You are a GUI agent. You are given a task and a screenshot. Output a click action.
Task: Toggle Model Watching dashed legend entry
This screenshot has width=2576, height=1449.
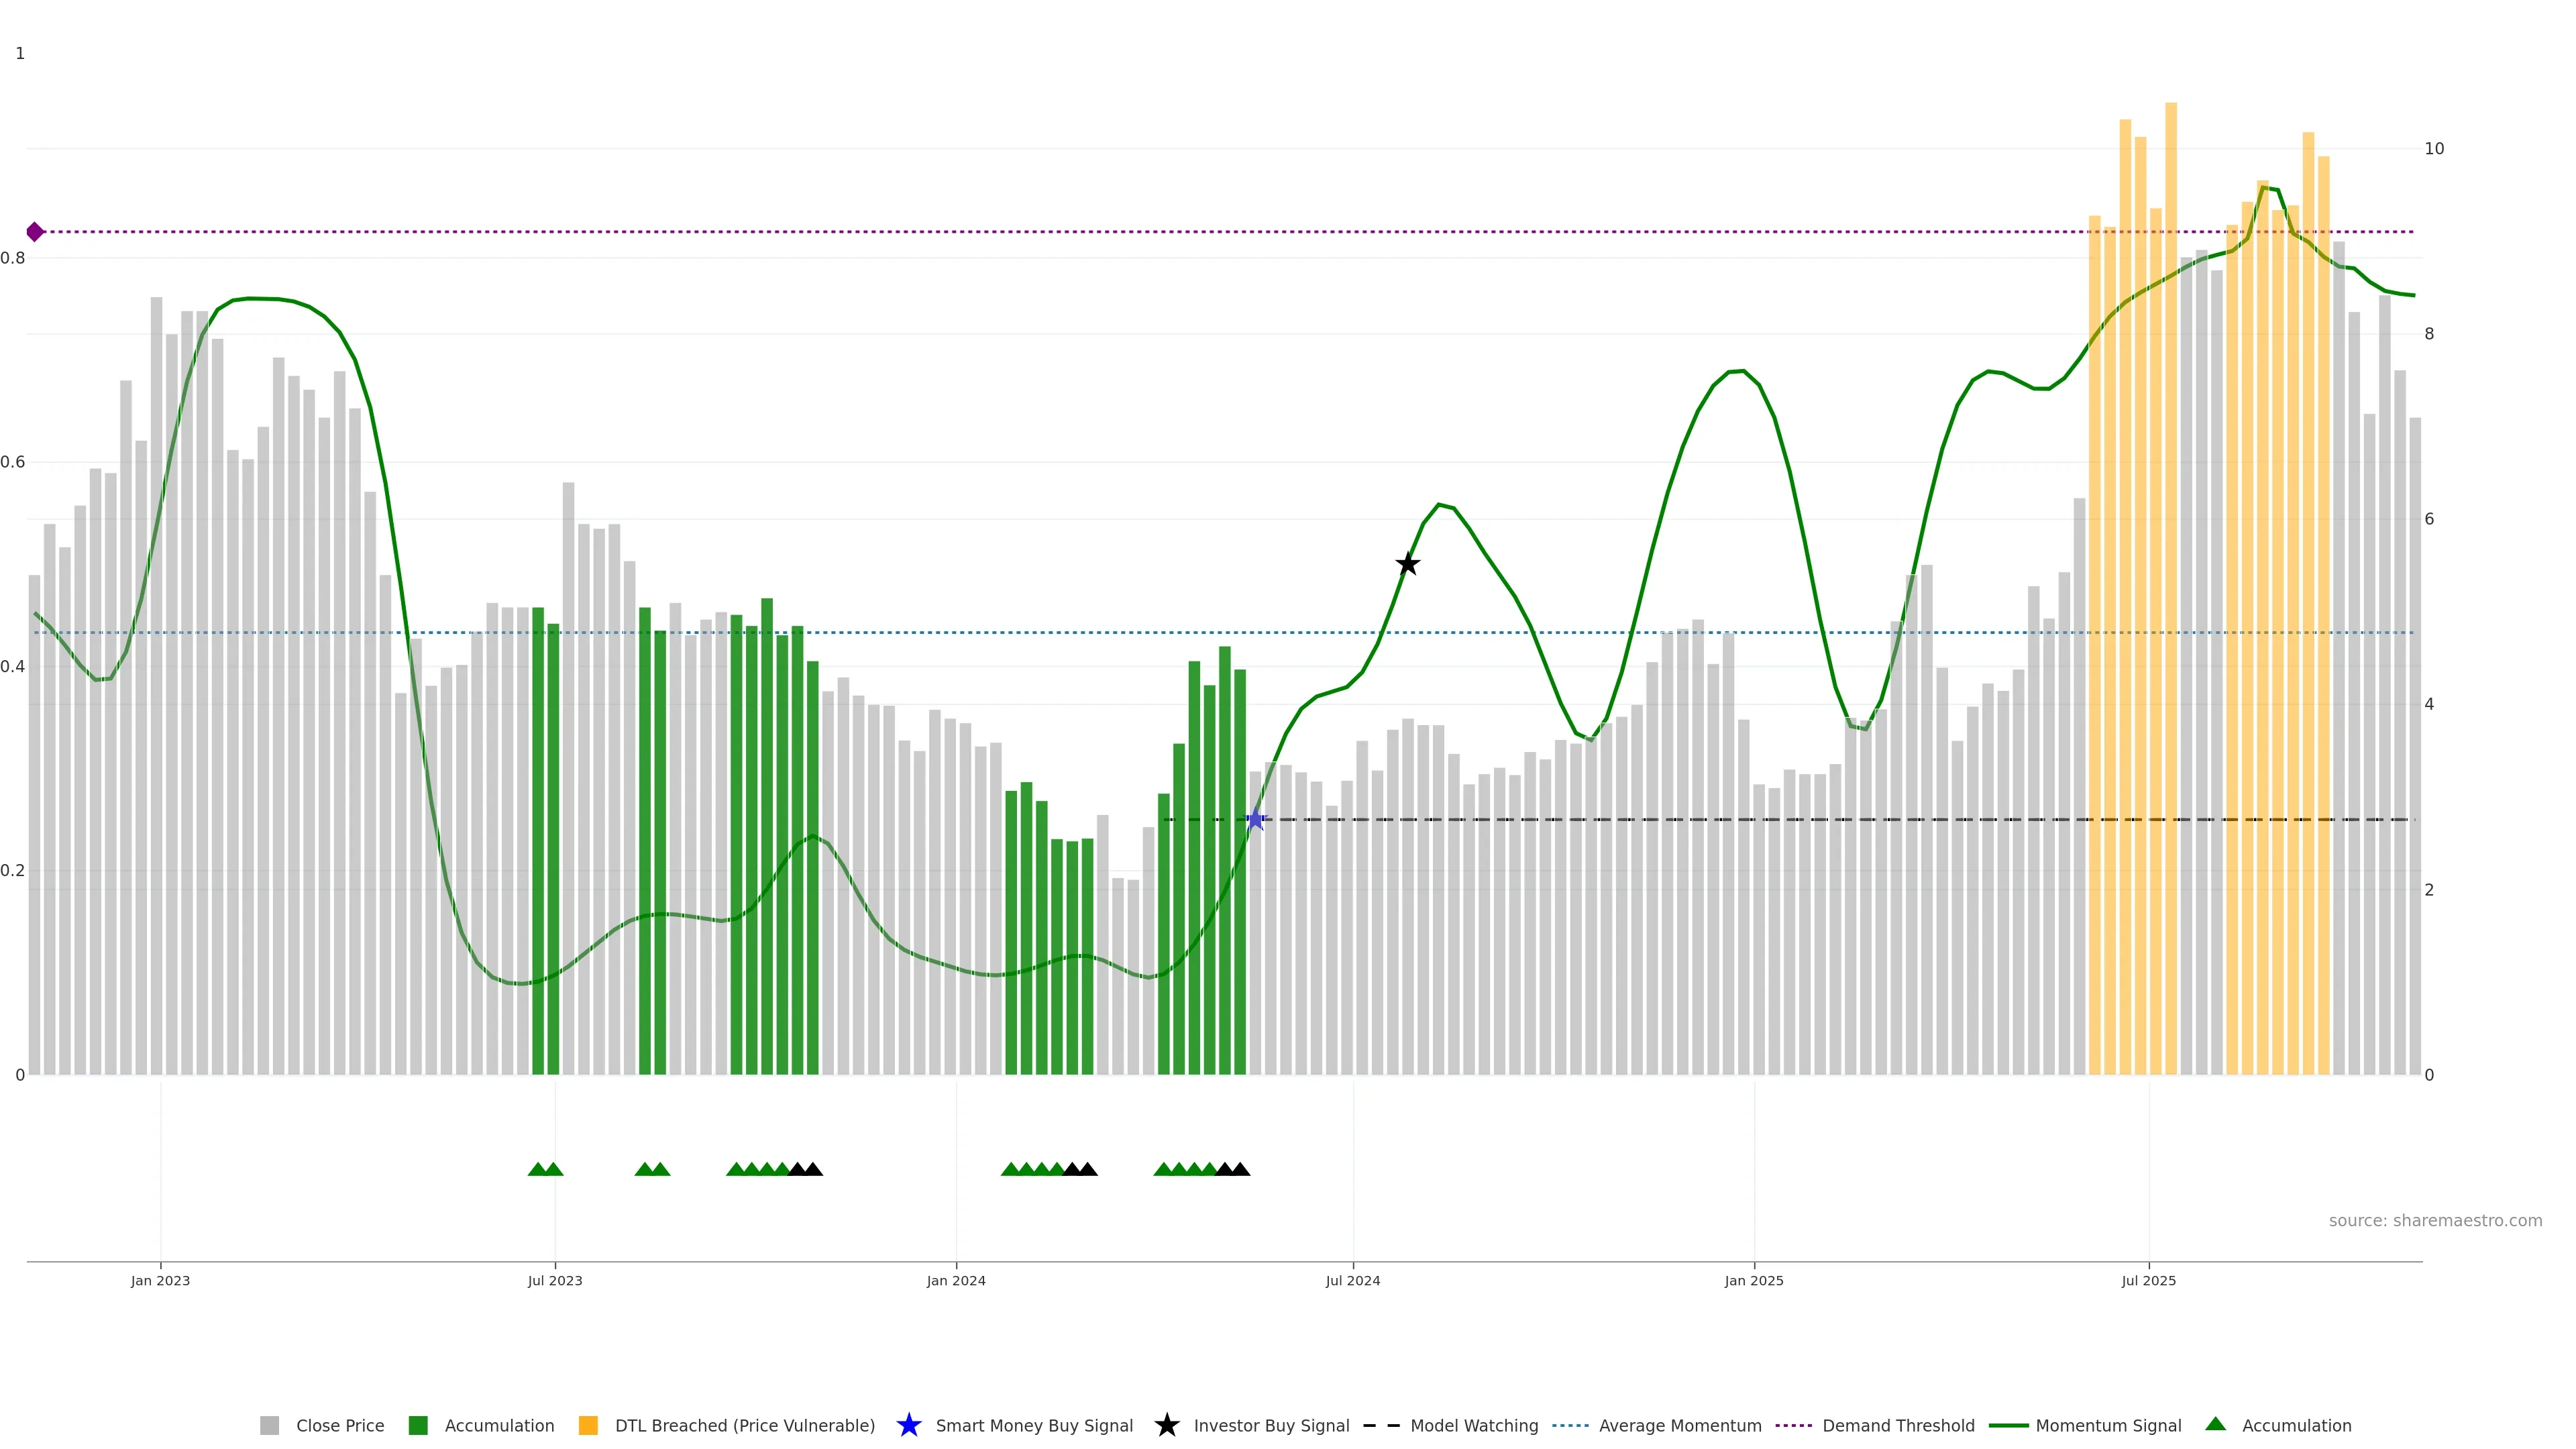coord(1381,1425)
